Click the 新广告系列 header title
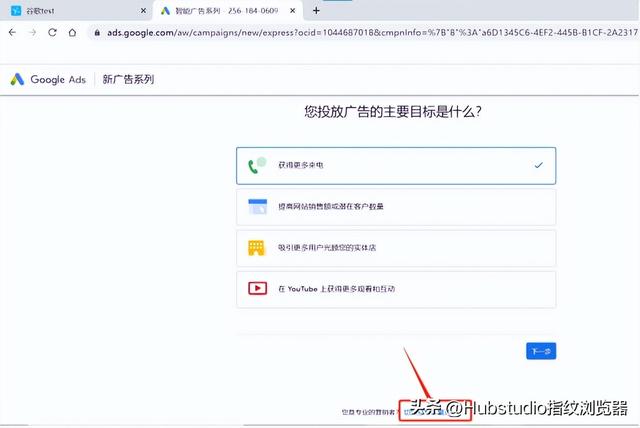Image resolution: width=640 pixels, height=428 pixels. pyautogui.click(x=128, y=79)
